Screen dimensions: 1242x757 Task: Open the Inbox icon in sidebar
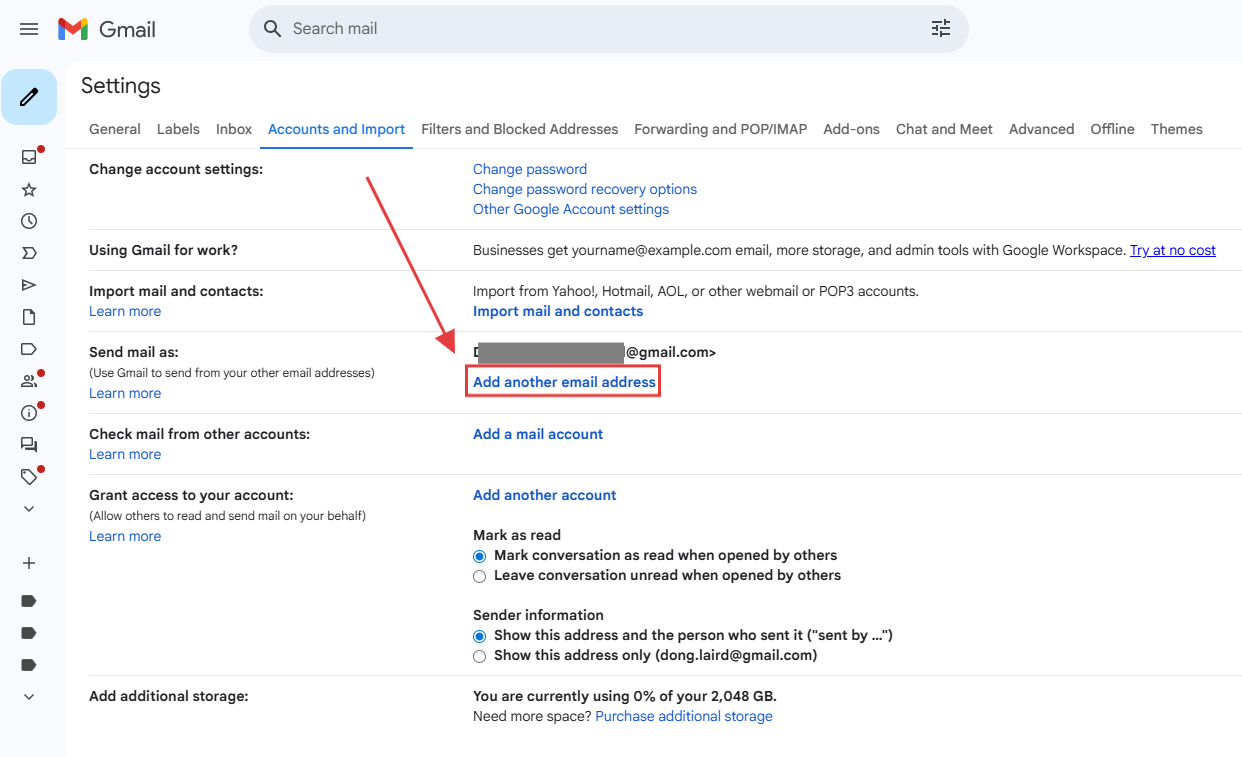[29, 157]
